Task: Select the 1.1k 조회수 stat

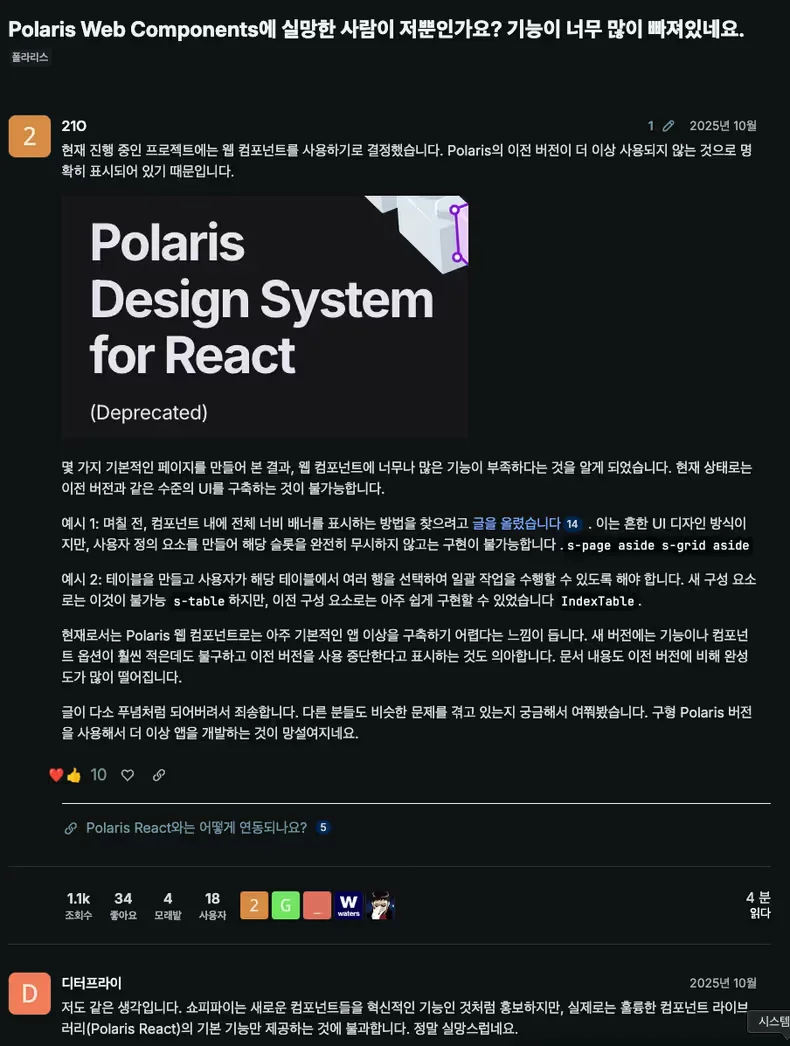Action: point(78,906)
